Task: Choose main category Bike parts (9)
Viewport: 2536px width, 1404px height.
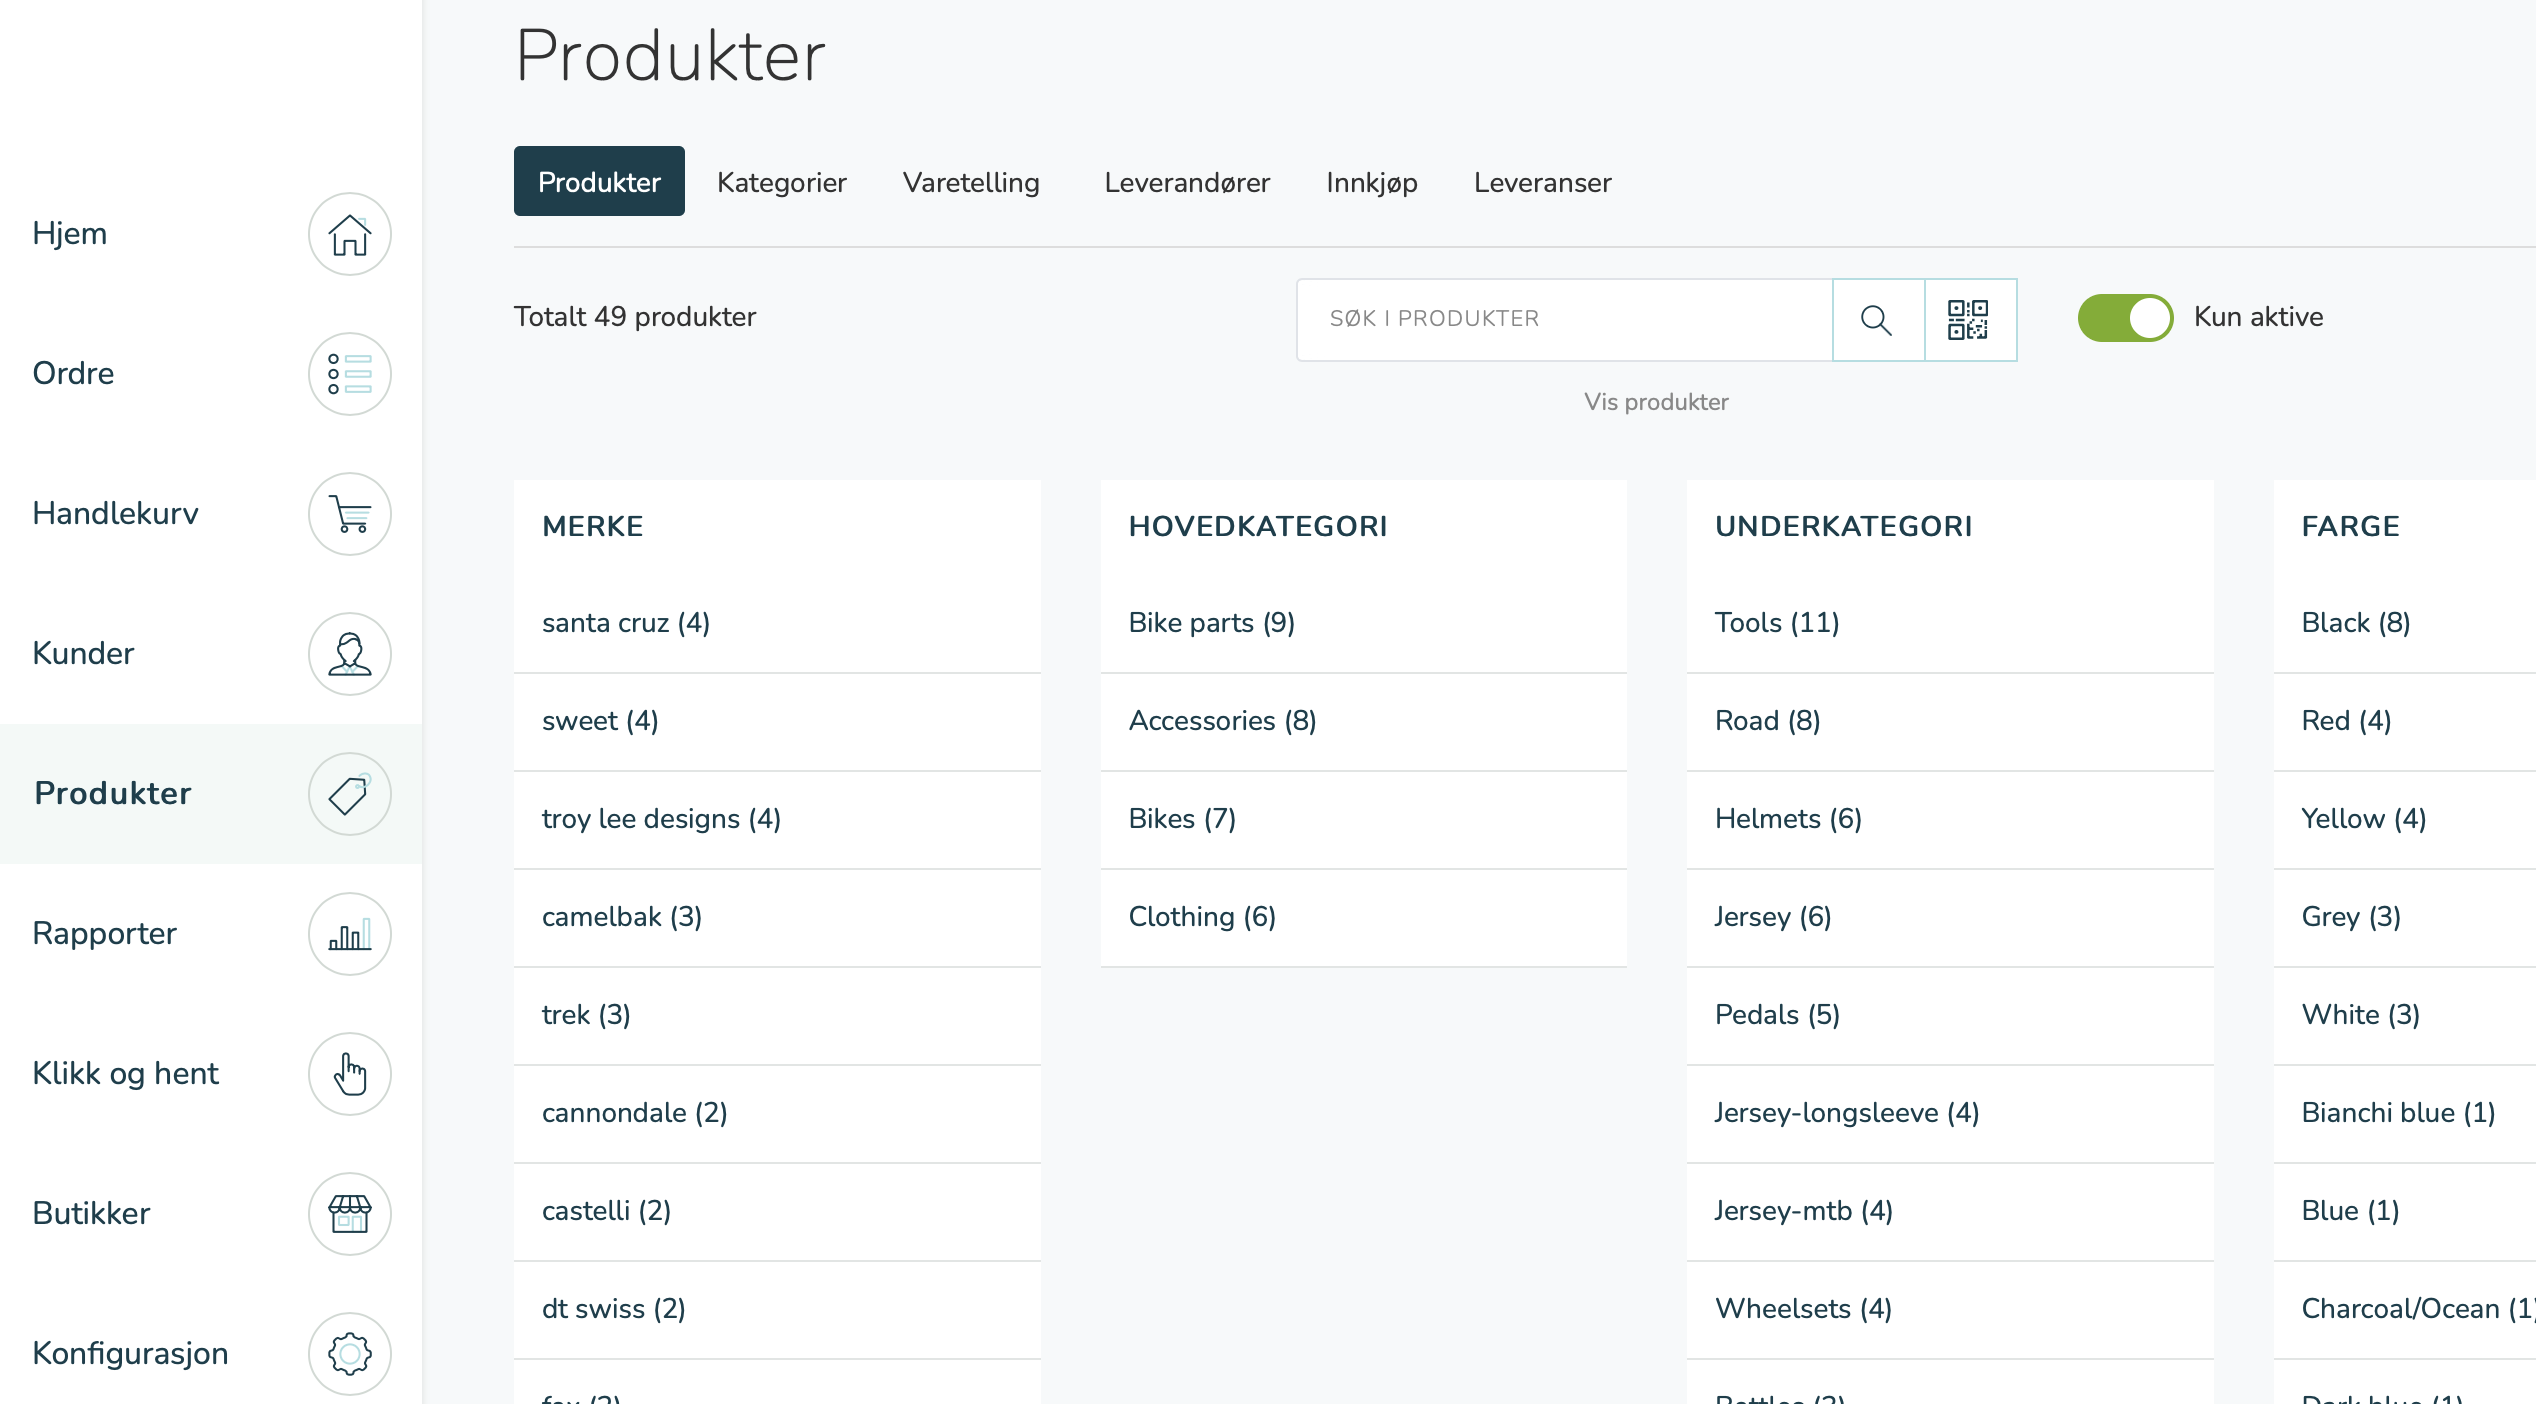Action: point(1364,623)
